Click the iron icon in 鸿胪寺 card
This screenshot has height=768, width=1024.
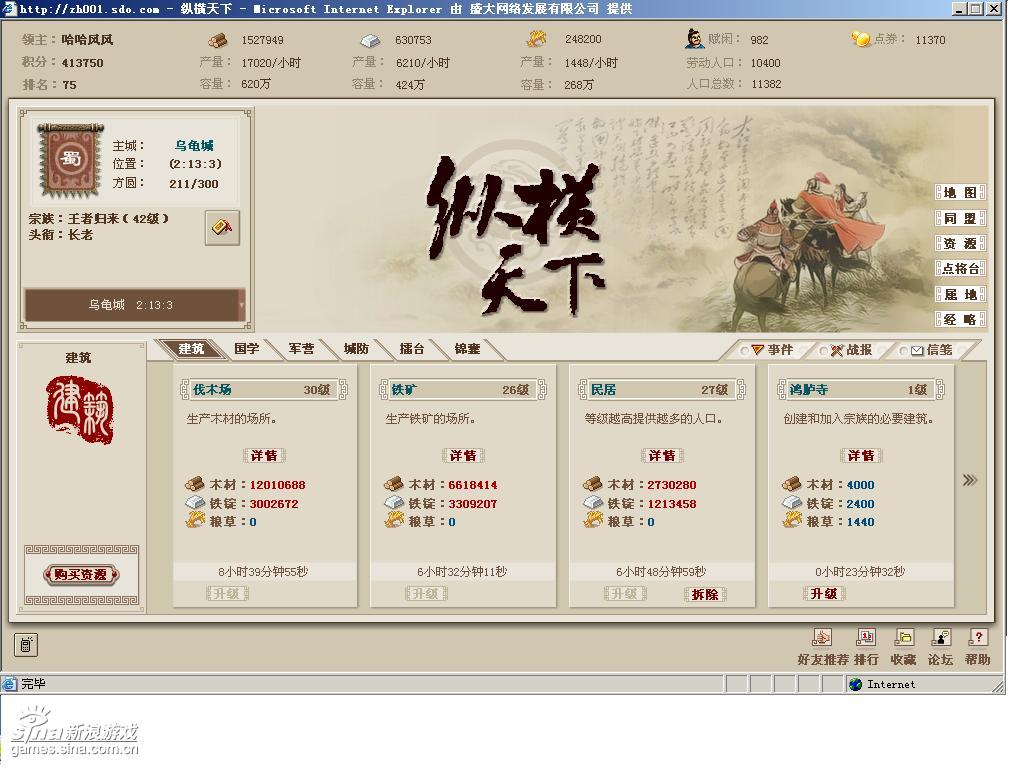point(792,503)
